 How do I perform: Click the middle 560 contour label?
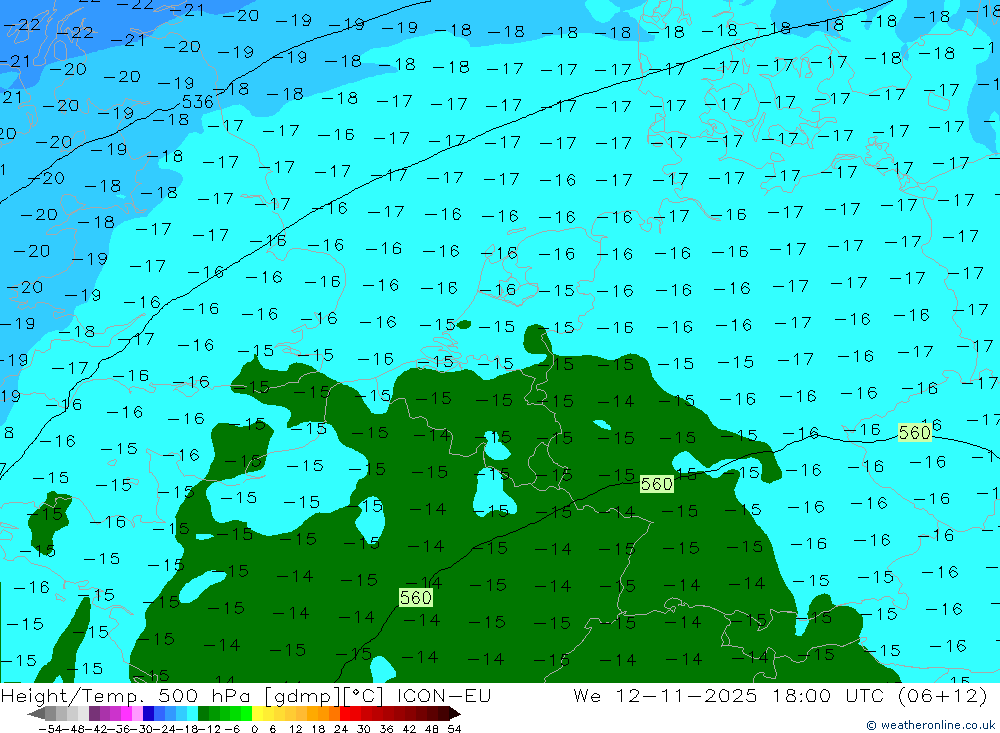click(x=656, y=484)
